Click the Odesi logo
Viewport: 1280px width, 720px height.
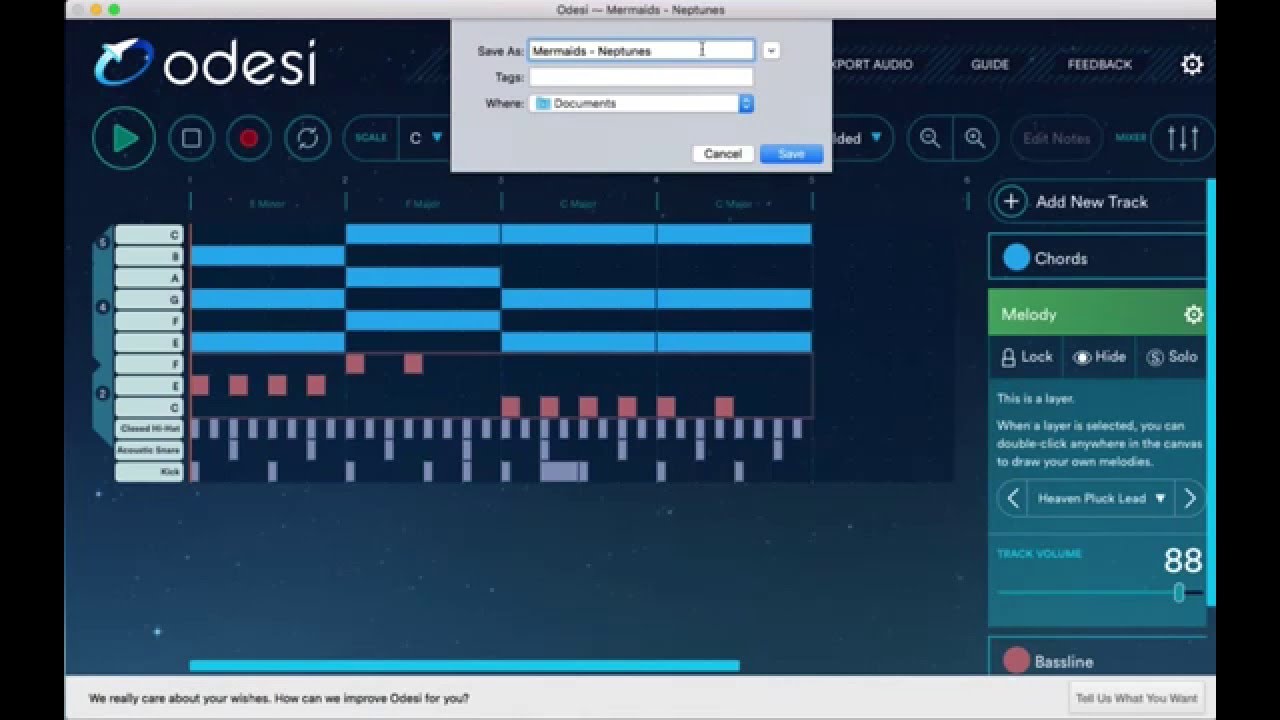coord(205,63)
